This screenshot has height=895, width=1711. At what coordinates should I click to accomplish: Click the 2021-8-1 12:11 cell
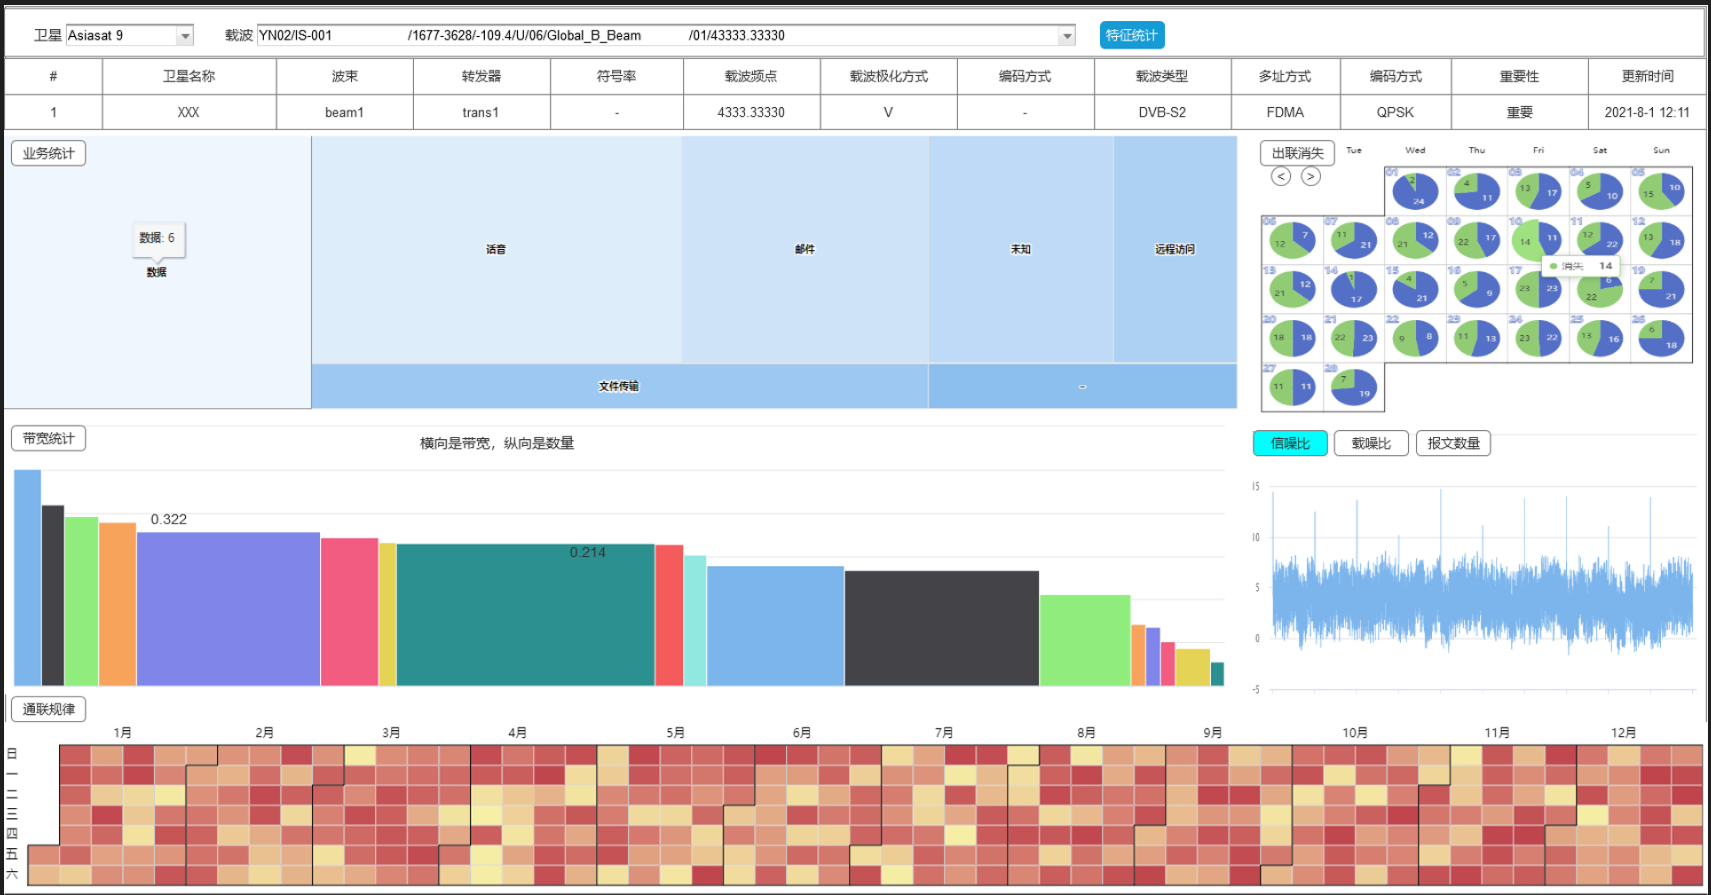pos(1647,112)
